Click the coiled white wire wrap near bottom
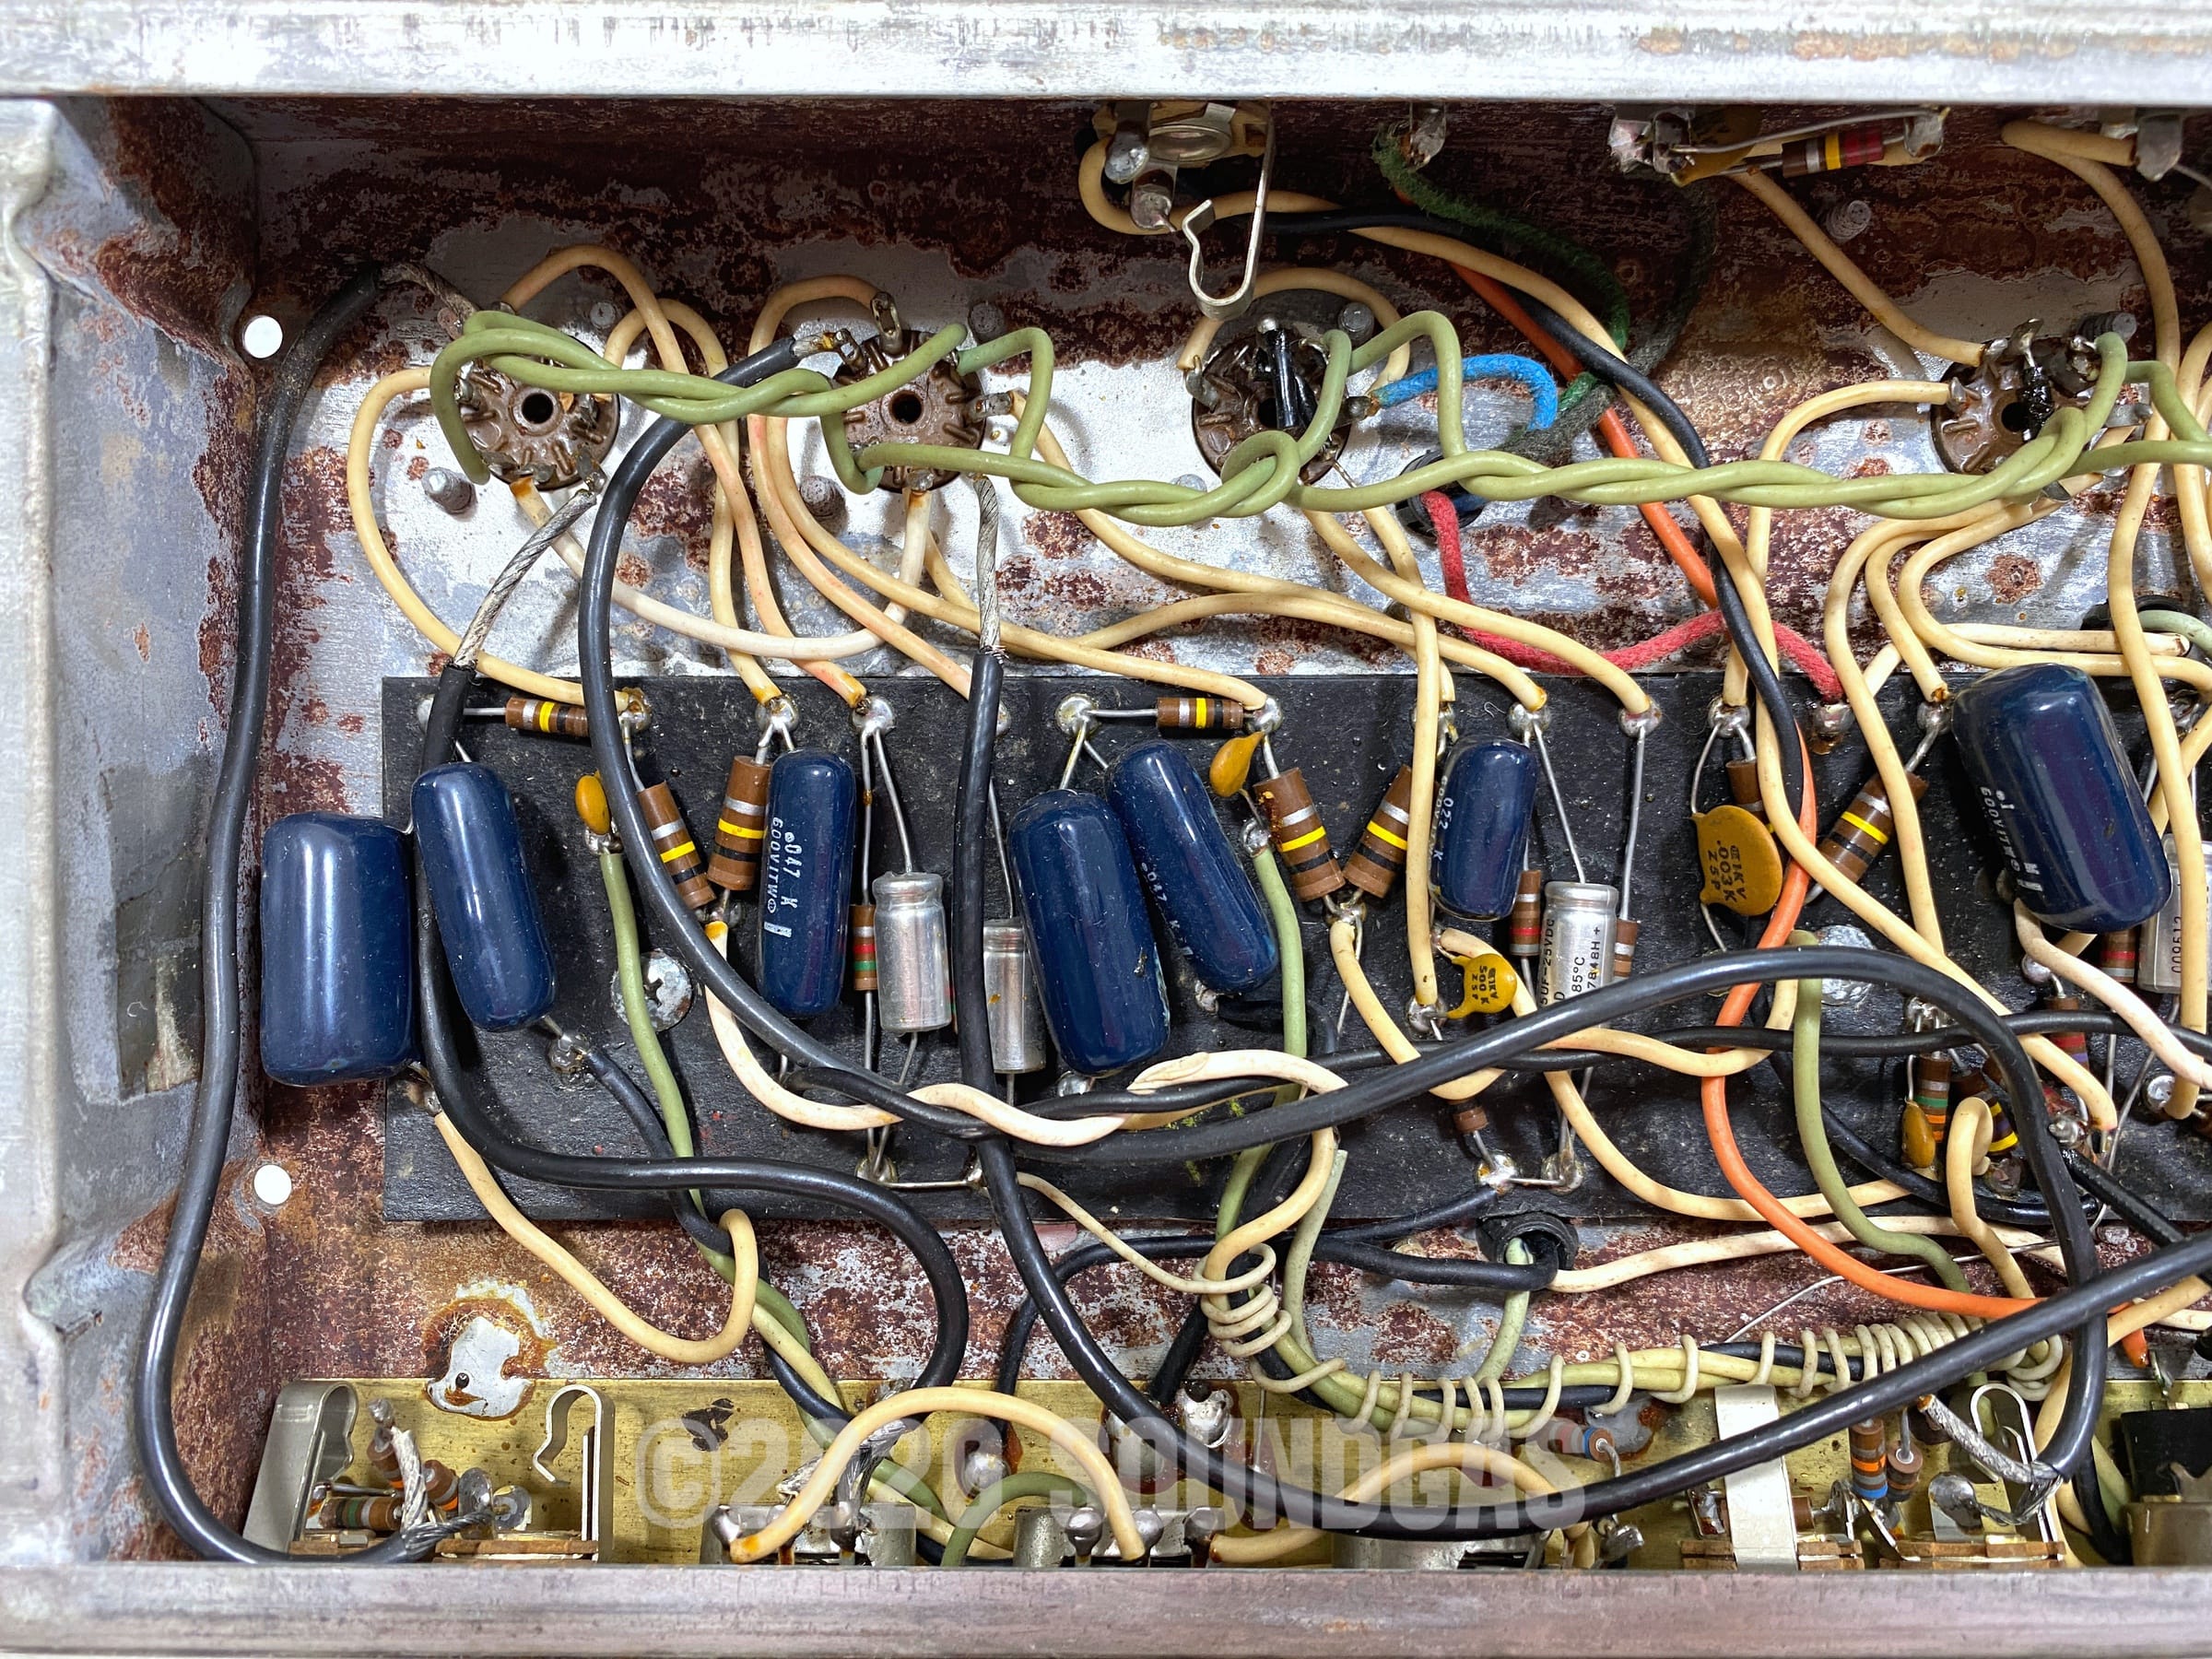The width and height of the screenshot is (2212, 1659). coord(1240,1307)
